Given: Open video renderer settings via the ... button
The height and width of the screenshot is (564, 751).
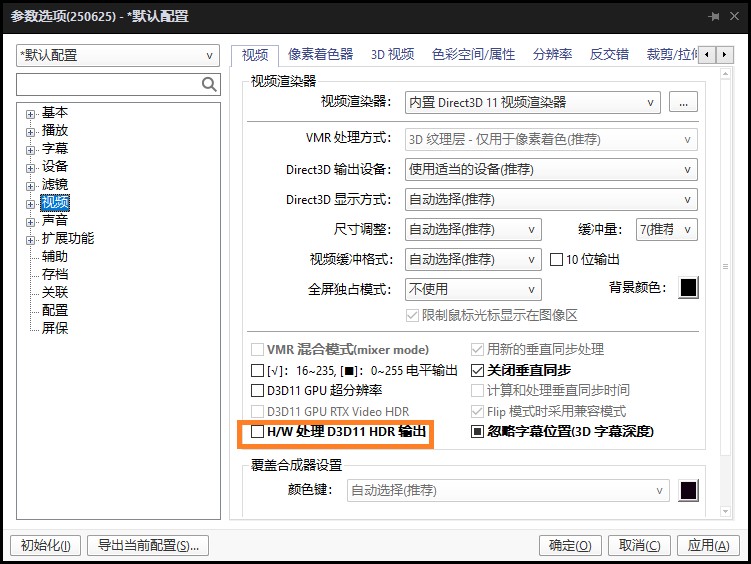Looking at the screenshot, I should pyautogui.click(x=684, y=102).
